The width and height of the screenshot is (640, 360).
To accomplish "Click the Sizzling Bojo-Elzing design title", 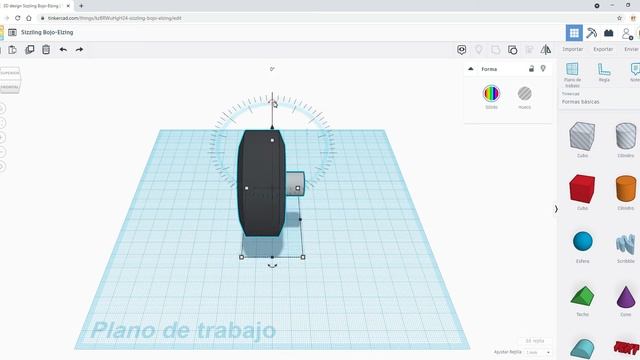I will pyautogui.click(x=47, y=32).
